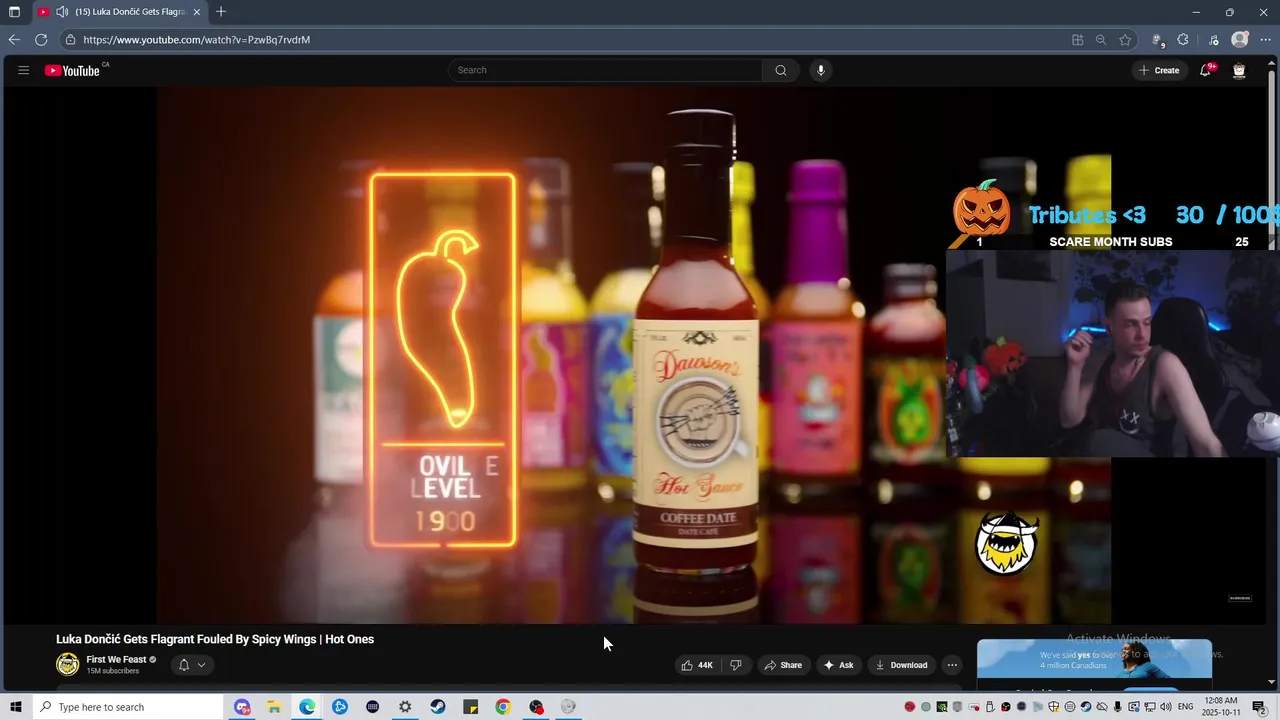Screen dimensions: 1280x720
Task: Open the YouTube account avatar menu
Action: tap(1239, 70)
